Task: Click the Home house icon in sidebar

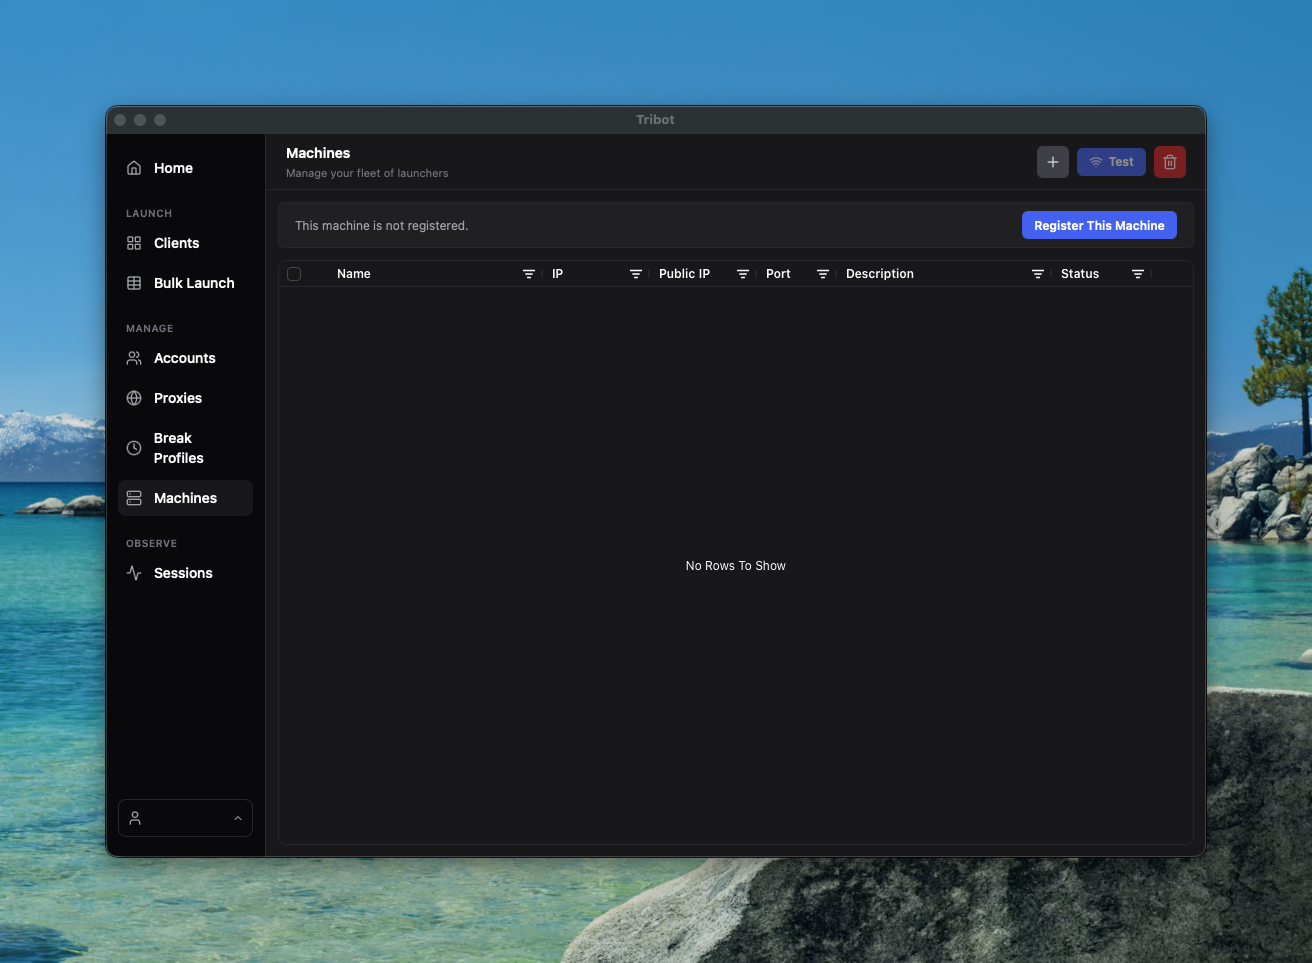Action: [x=134, y=168]
